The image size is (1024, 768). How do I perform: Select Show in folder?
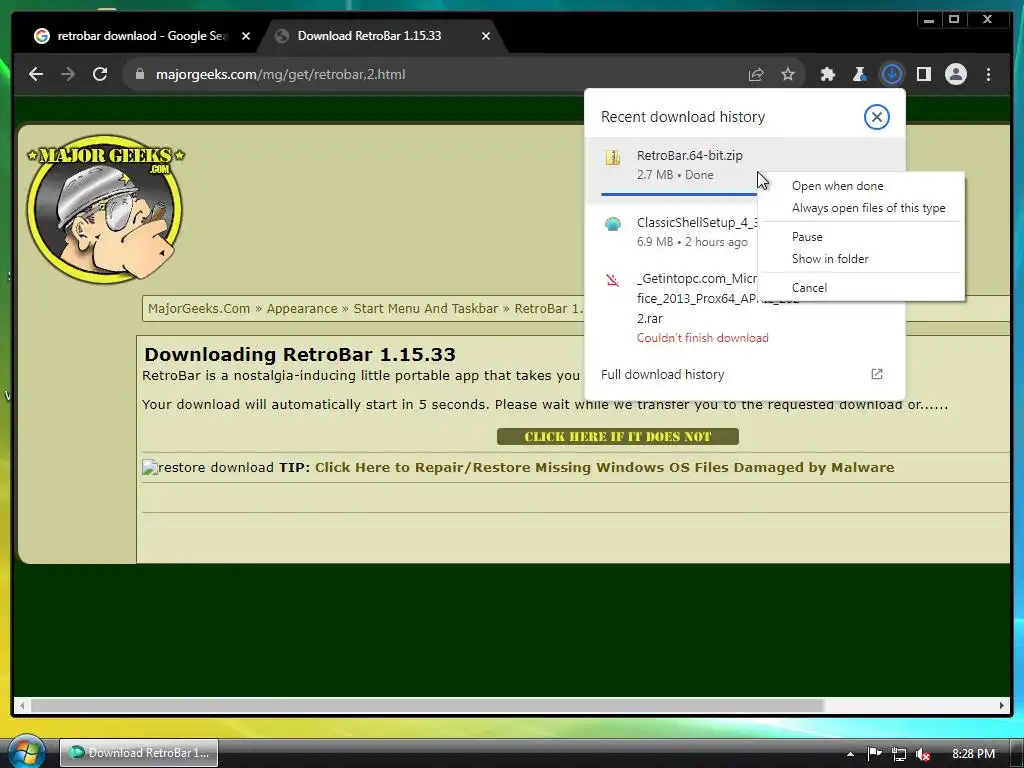point(830,259)
